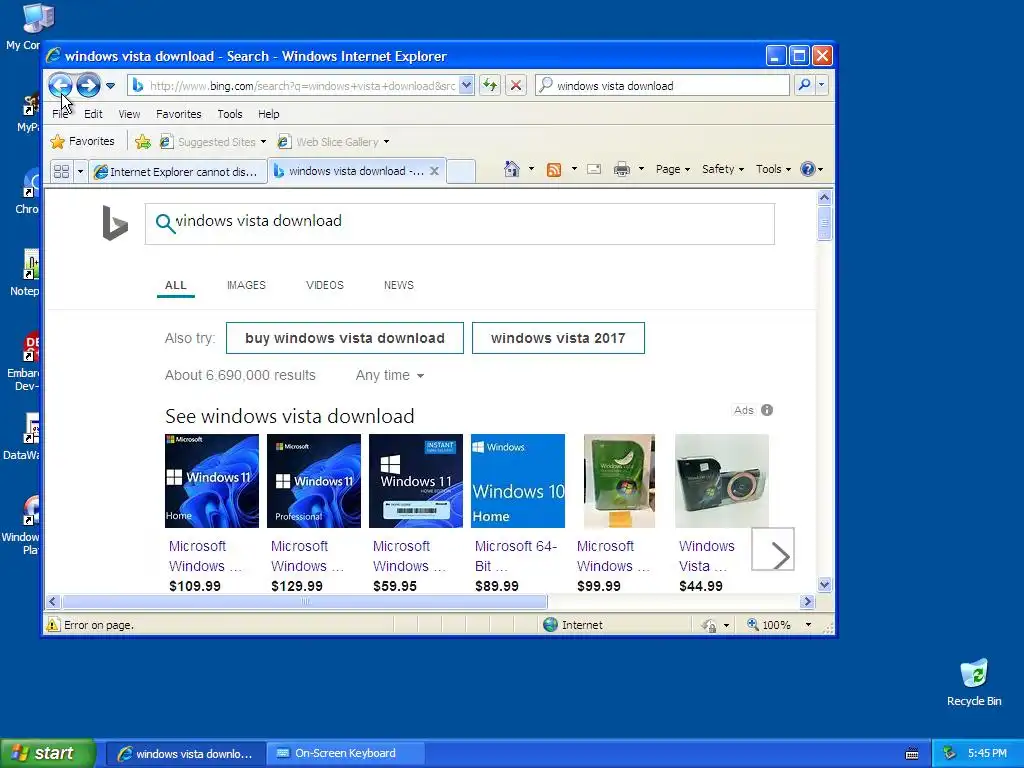1024x768 pixels.
Task: Click the Favorites star button
Action: click(82, 141)
